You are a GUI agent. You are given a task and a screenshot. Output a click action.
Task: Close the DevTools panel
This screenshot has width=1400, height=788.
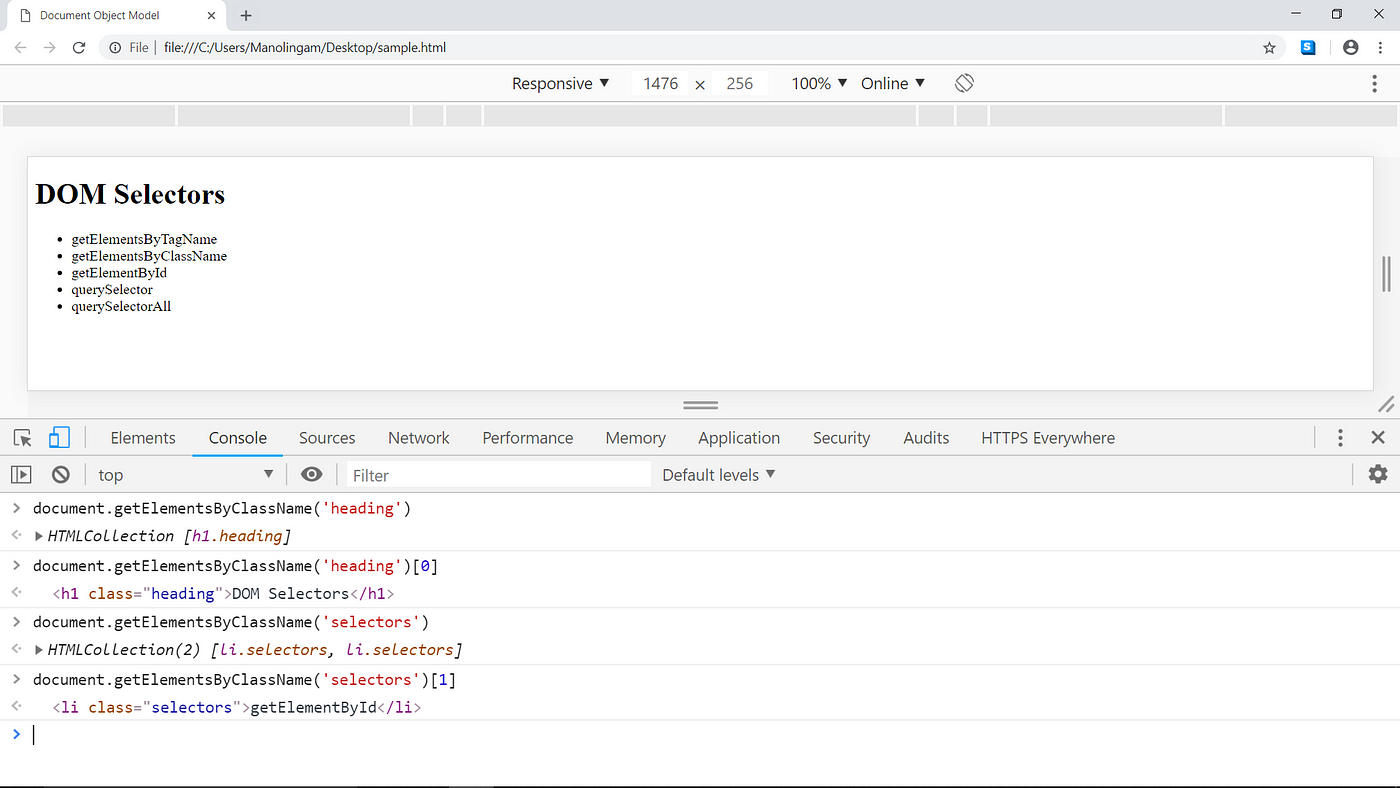1378,437
